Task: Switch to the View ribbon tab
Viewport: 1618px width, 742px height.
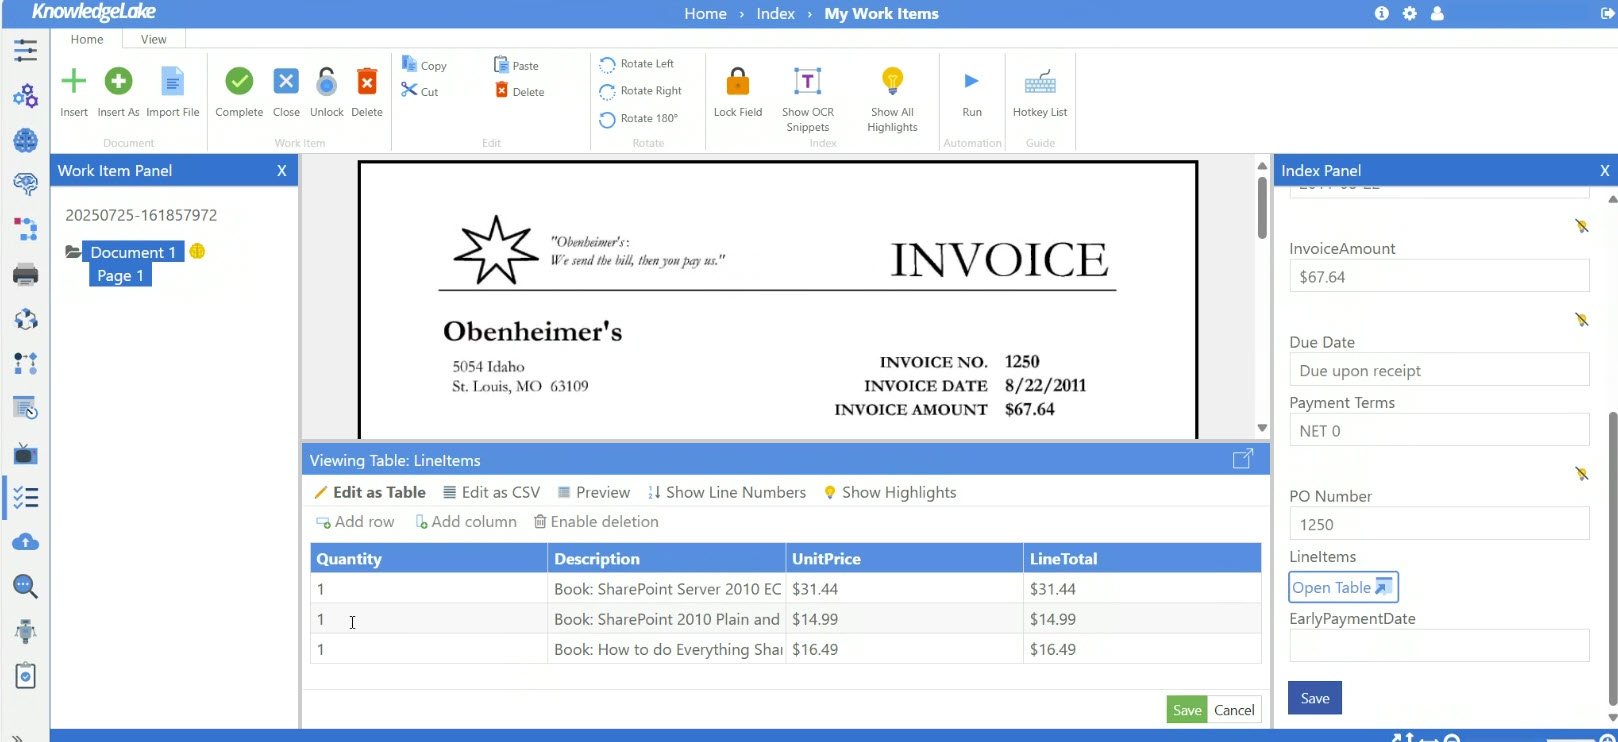Action: click(154, 39)
